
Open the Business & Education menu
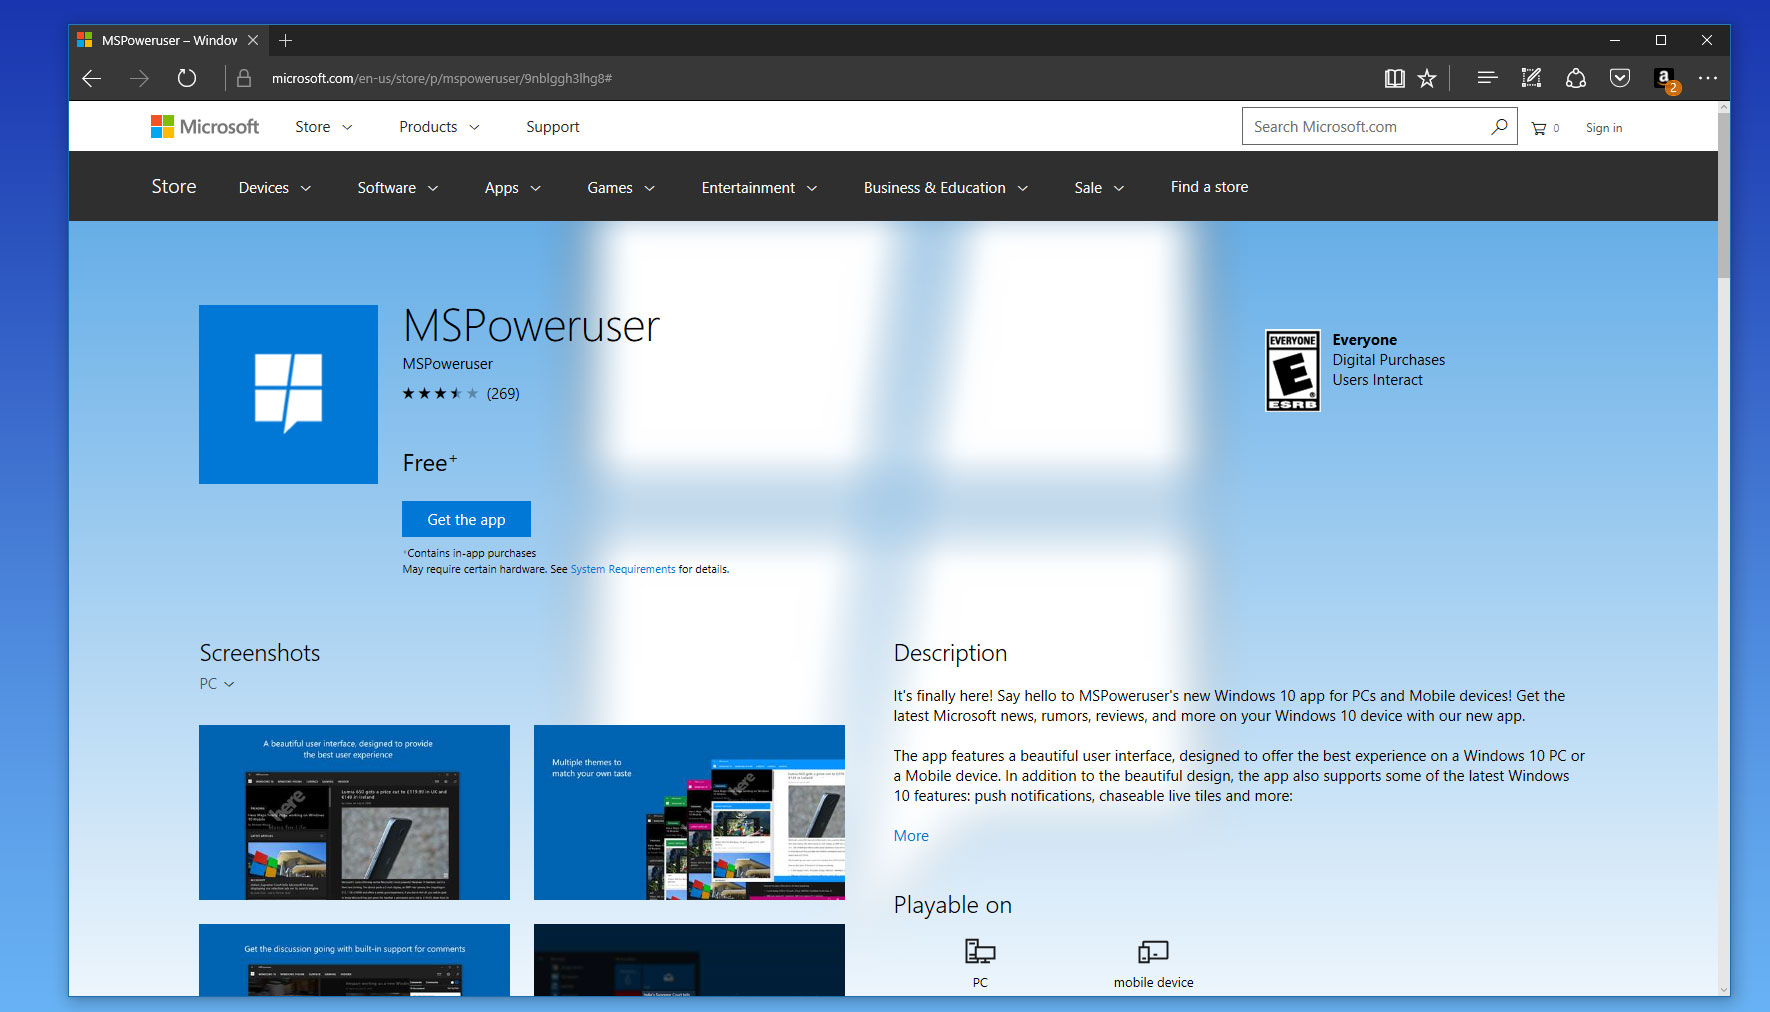click(x=946, y=188)
